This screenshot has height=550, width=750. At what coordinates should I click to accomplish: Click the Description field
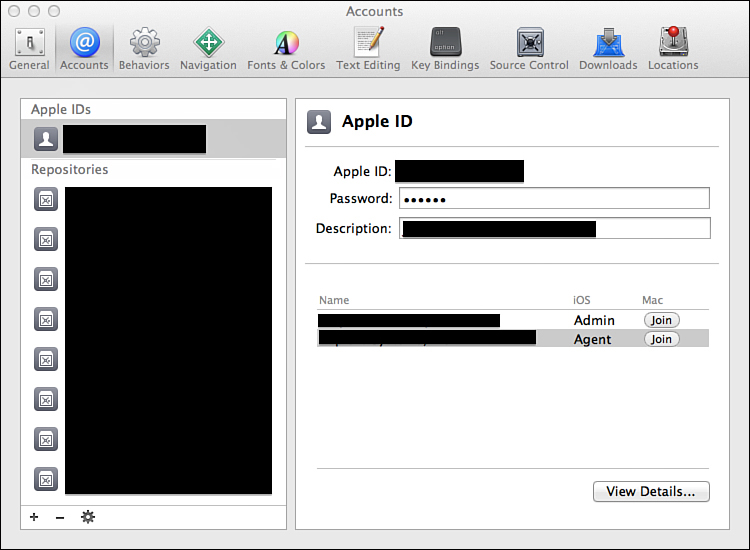555,228
